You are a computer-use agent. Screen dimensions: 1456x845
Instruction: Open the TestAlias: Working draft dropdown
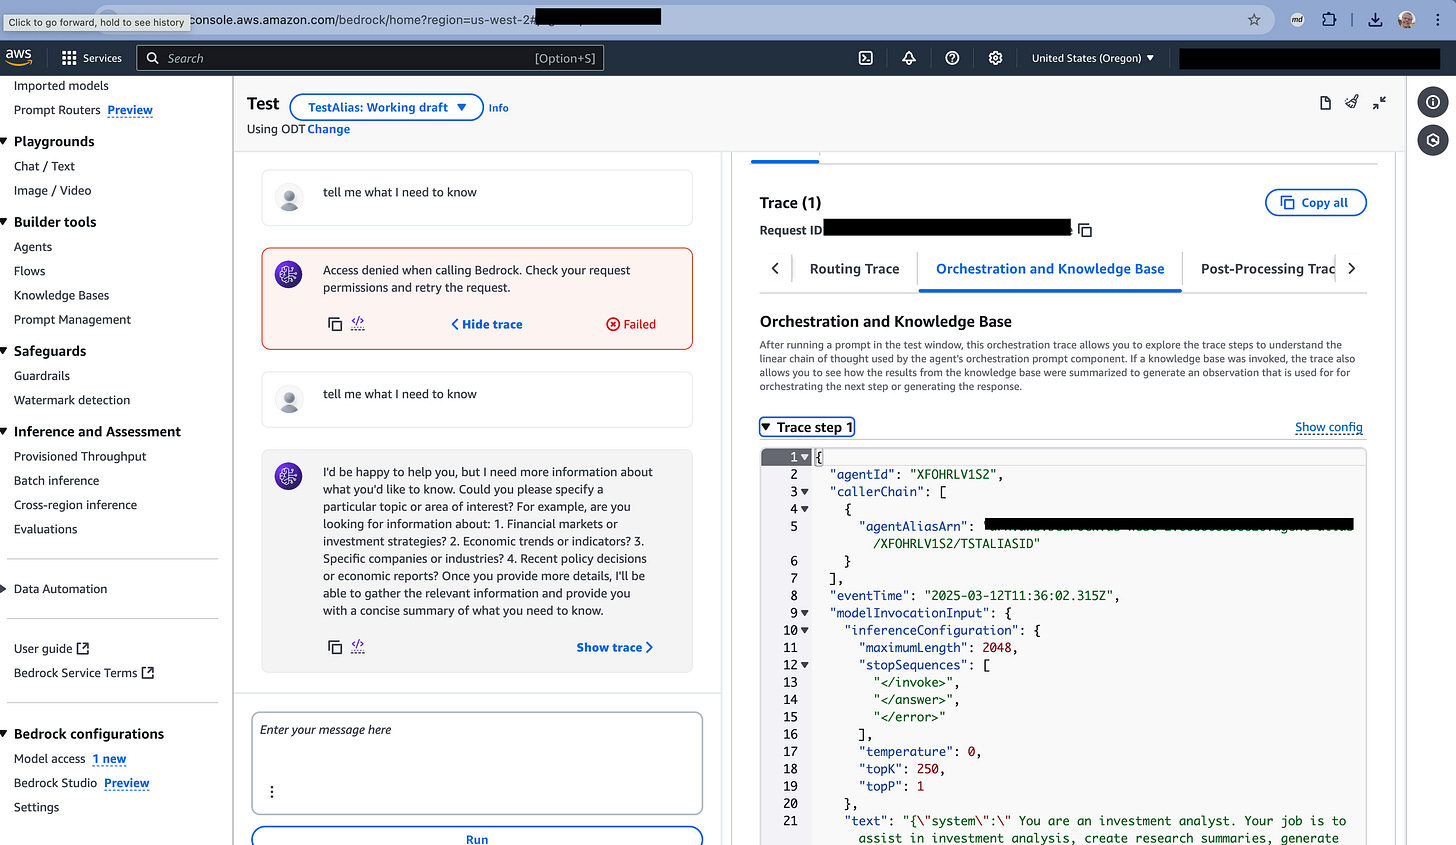click(x=387, y=107)
